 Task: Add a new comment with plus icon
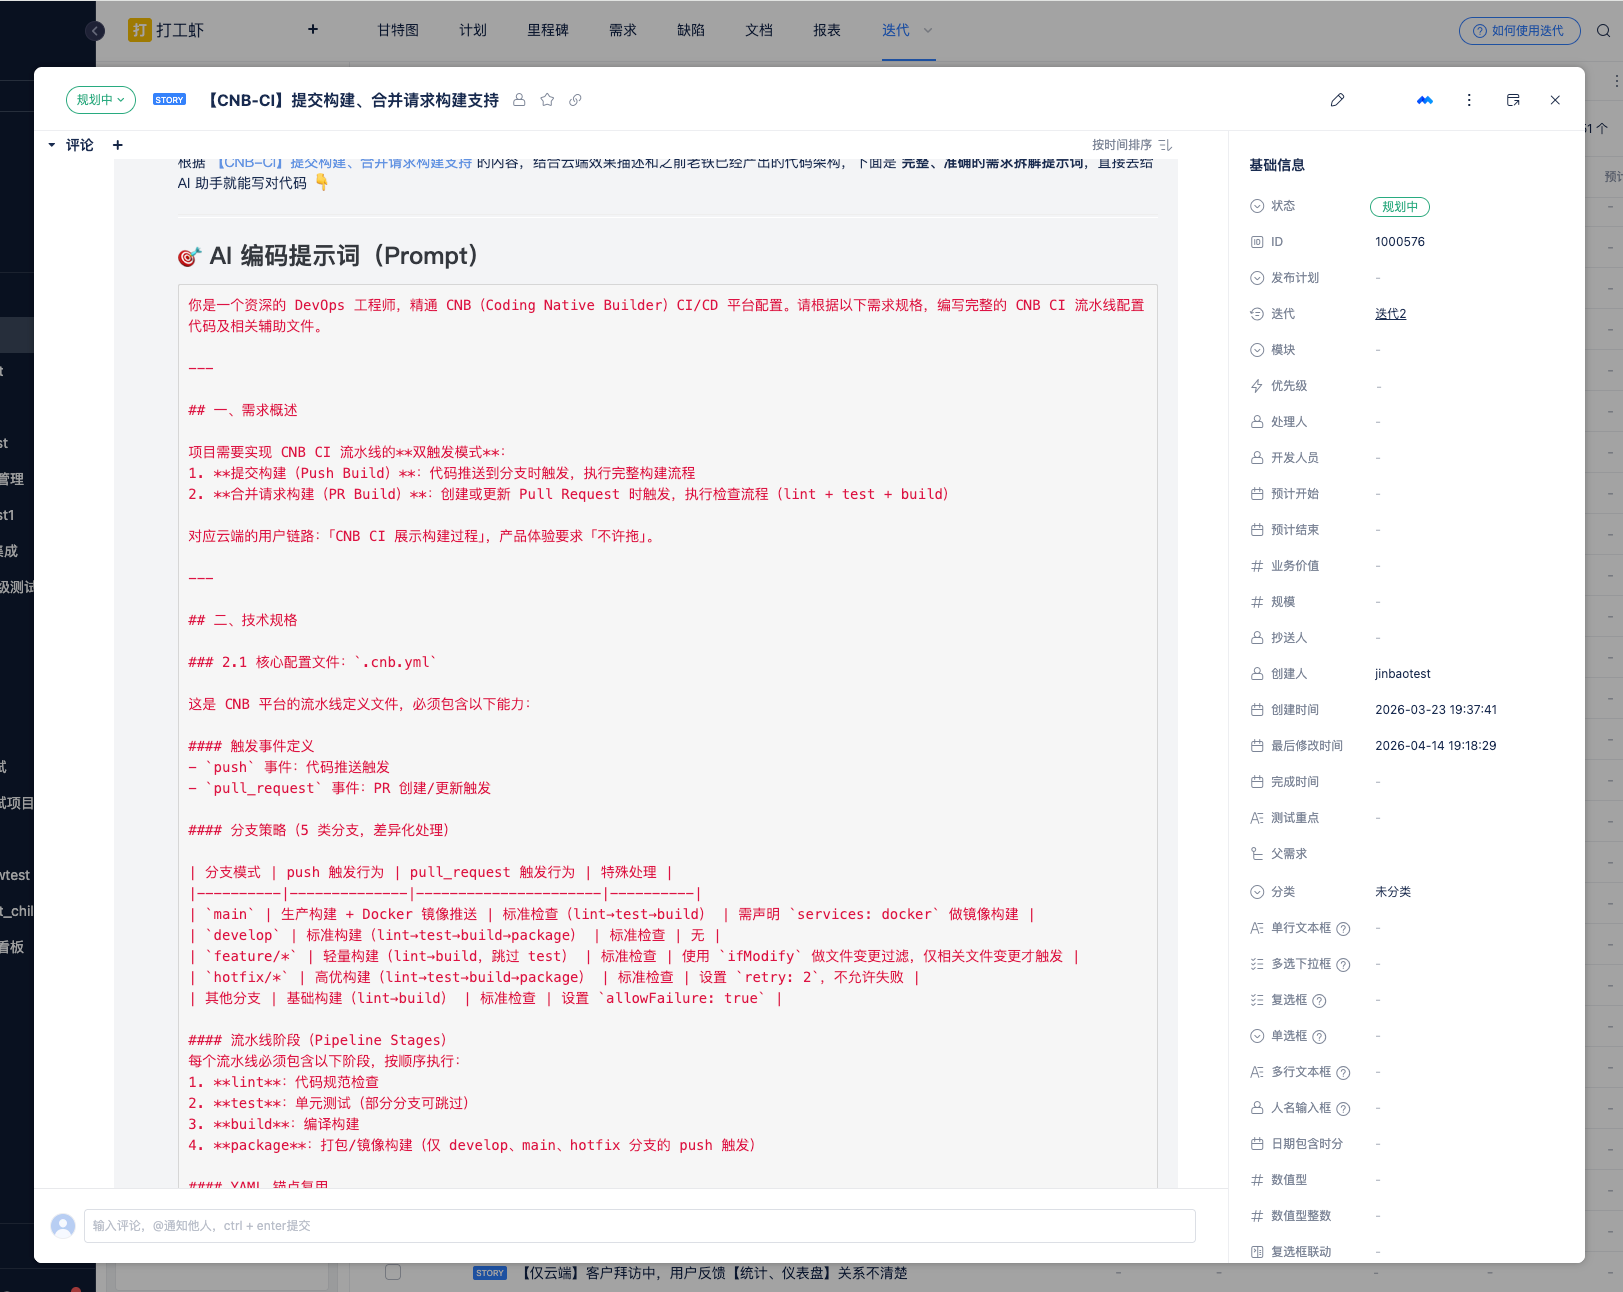118,145
